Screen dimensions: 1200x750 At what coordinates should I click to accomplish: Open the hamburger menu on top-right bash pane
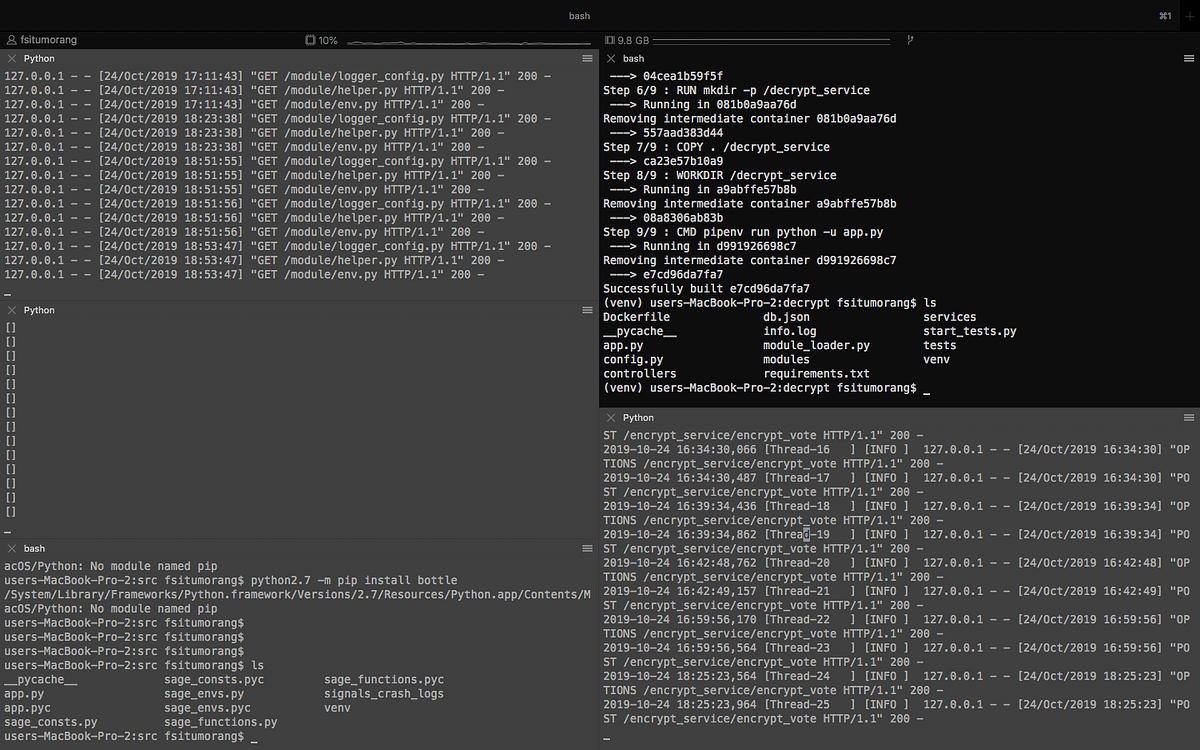(x=1189, y=58)
